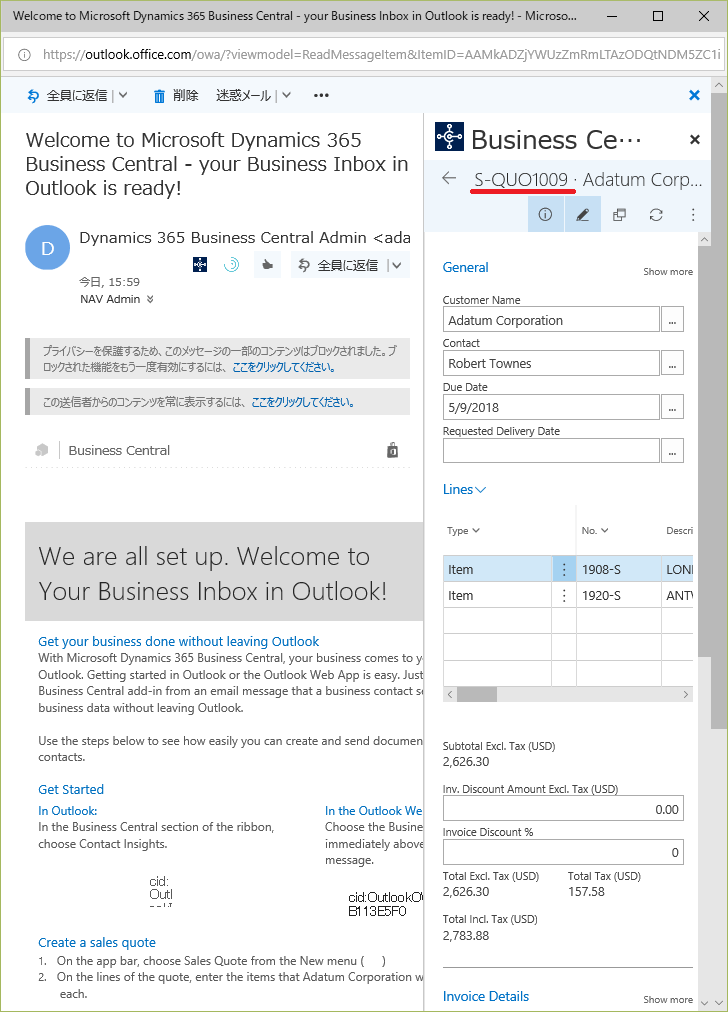Toggle the information (i) view icon
This screenshot has height=1012, width=728.
pyautogui.click(x=545, y=214)
